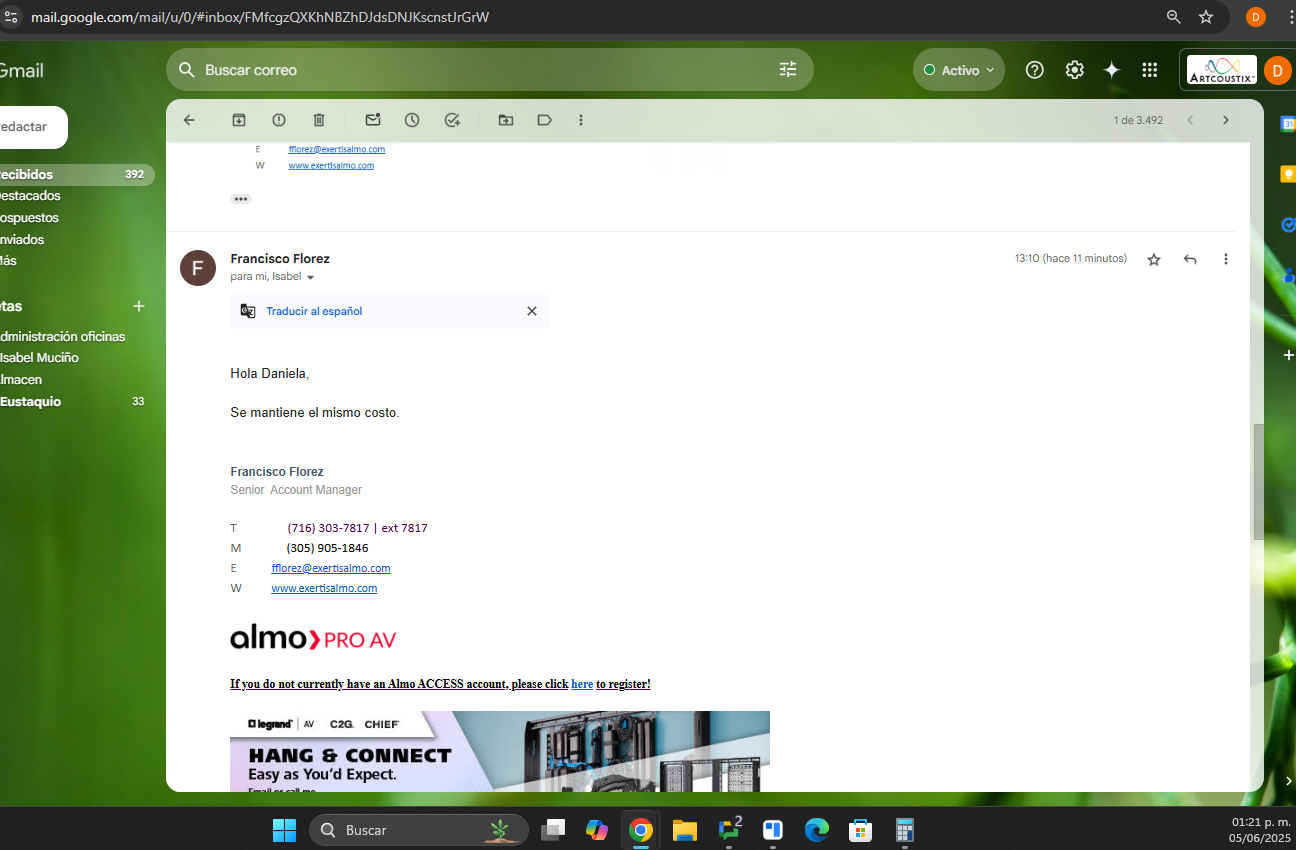Click 'here' link to register
1296x850 pixels.
[582, 684]
